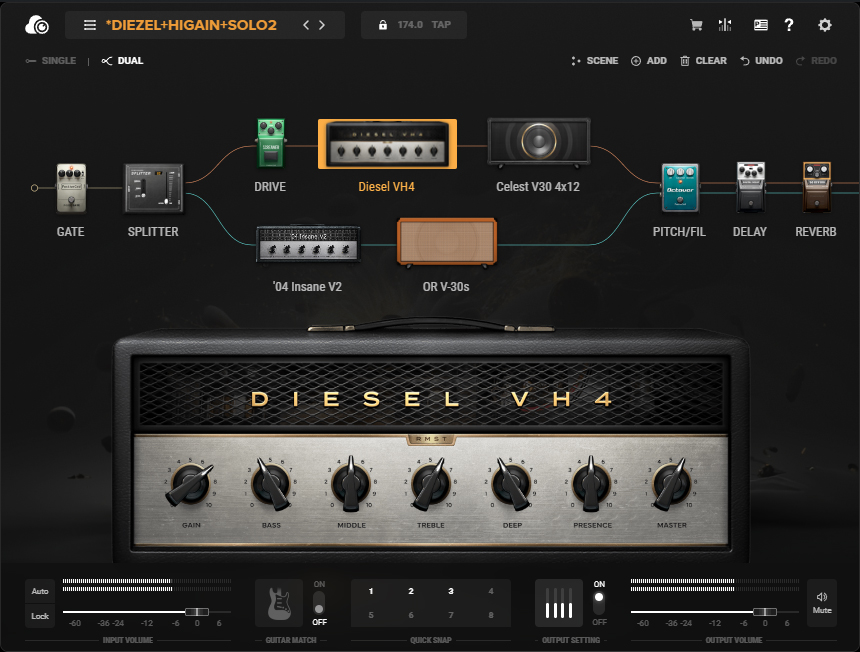Viewport: 860px width, 652px height.
Task: Select Quick Snap slot 3
Action: pyautogui.click(x=451, y=591)
